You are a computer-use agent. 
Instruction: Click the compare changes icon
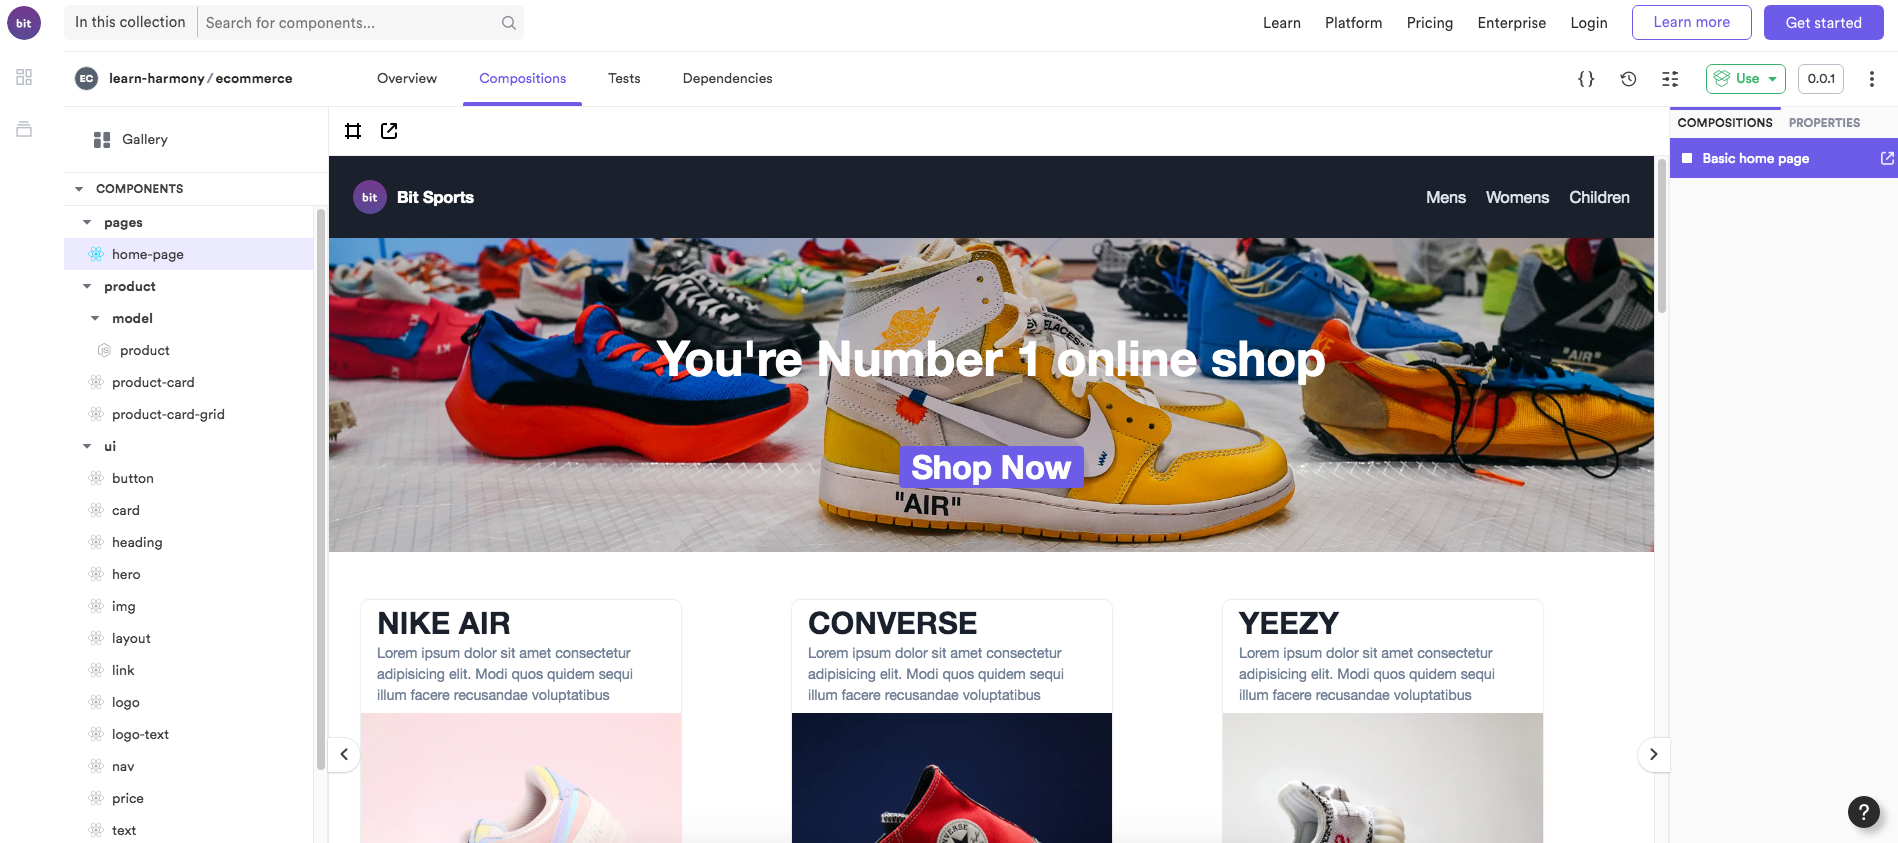point(1670,79)
